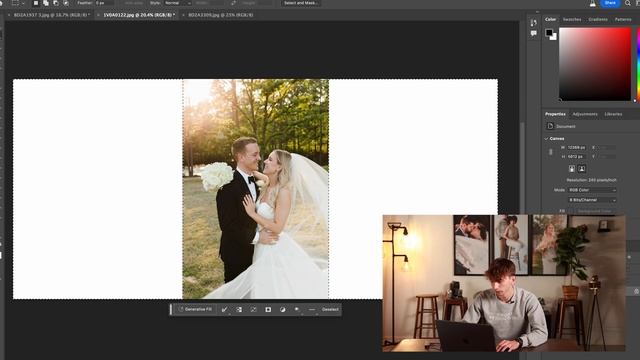Image resolution: width=640 pixels, height=360 pixels.
Task: Click the invert selection icon in task bar
Action: [x=239, y=310]
